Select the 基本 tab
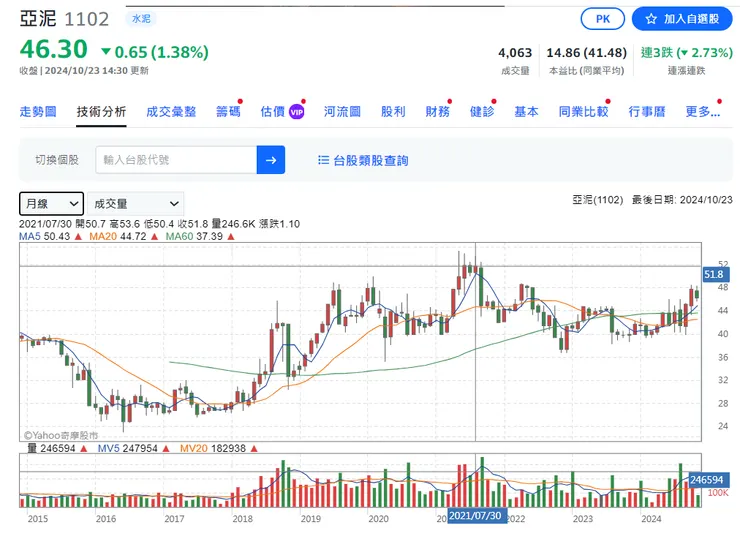The image size is (740, 536). point(526,112)
